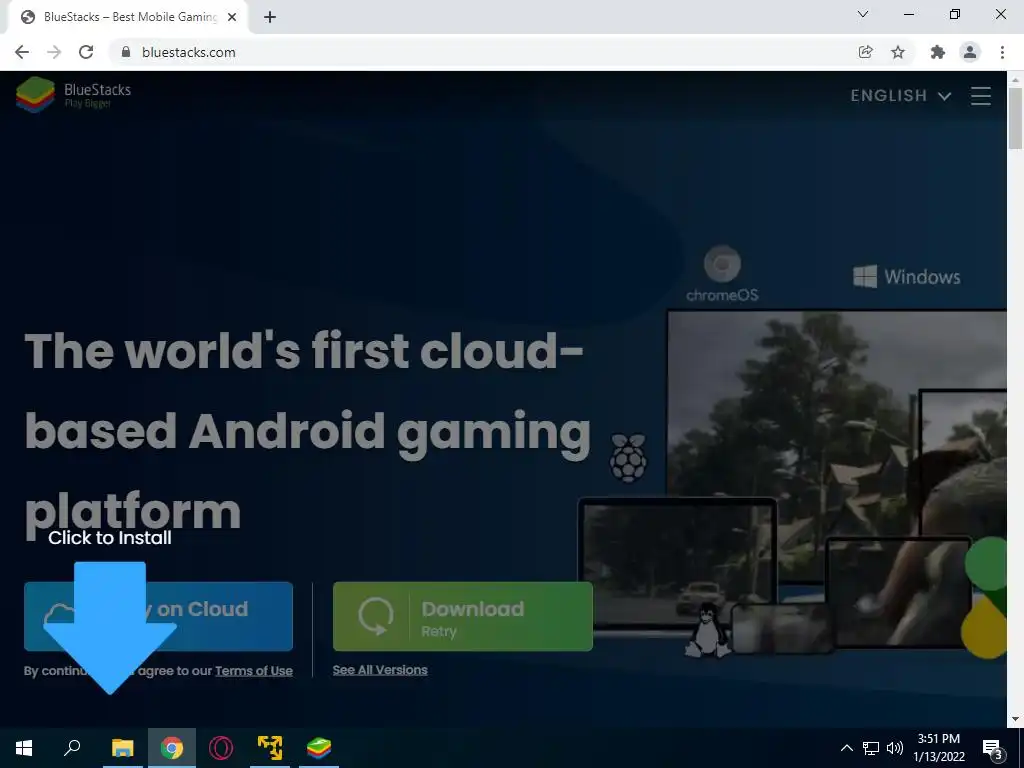The height and width of the screenshot is (768, 1024).
Task: Click the scrollbar up arrow
Action: pyautogui.click(x=1015, y=78)
